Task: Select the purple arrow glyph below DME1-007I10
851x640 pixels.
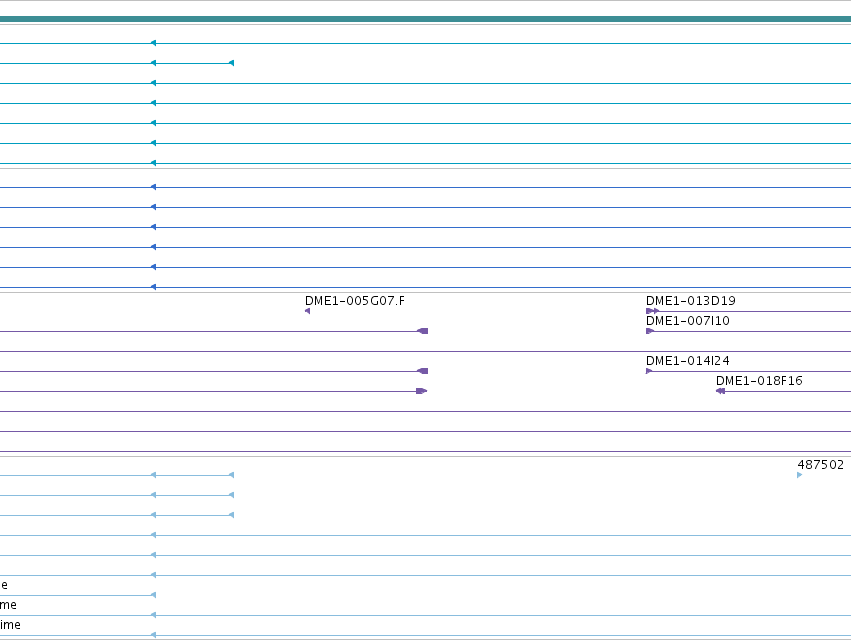Action: 650,331
